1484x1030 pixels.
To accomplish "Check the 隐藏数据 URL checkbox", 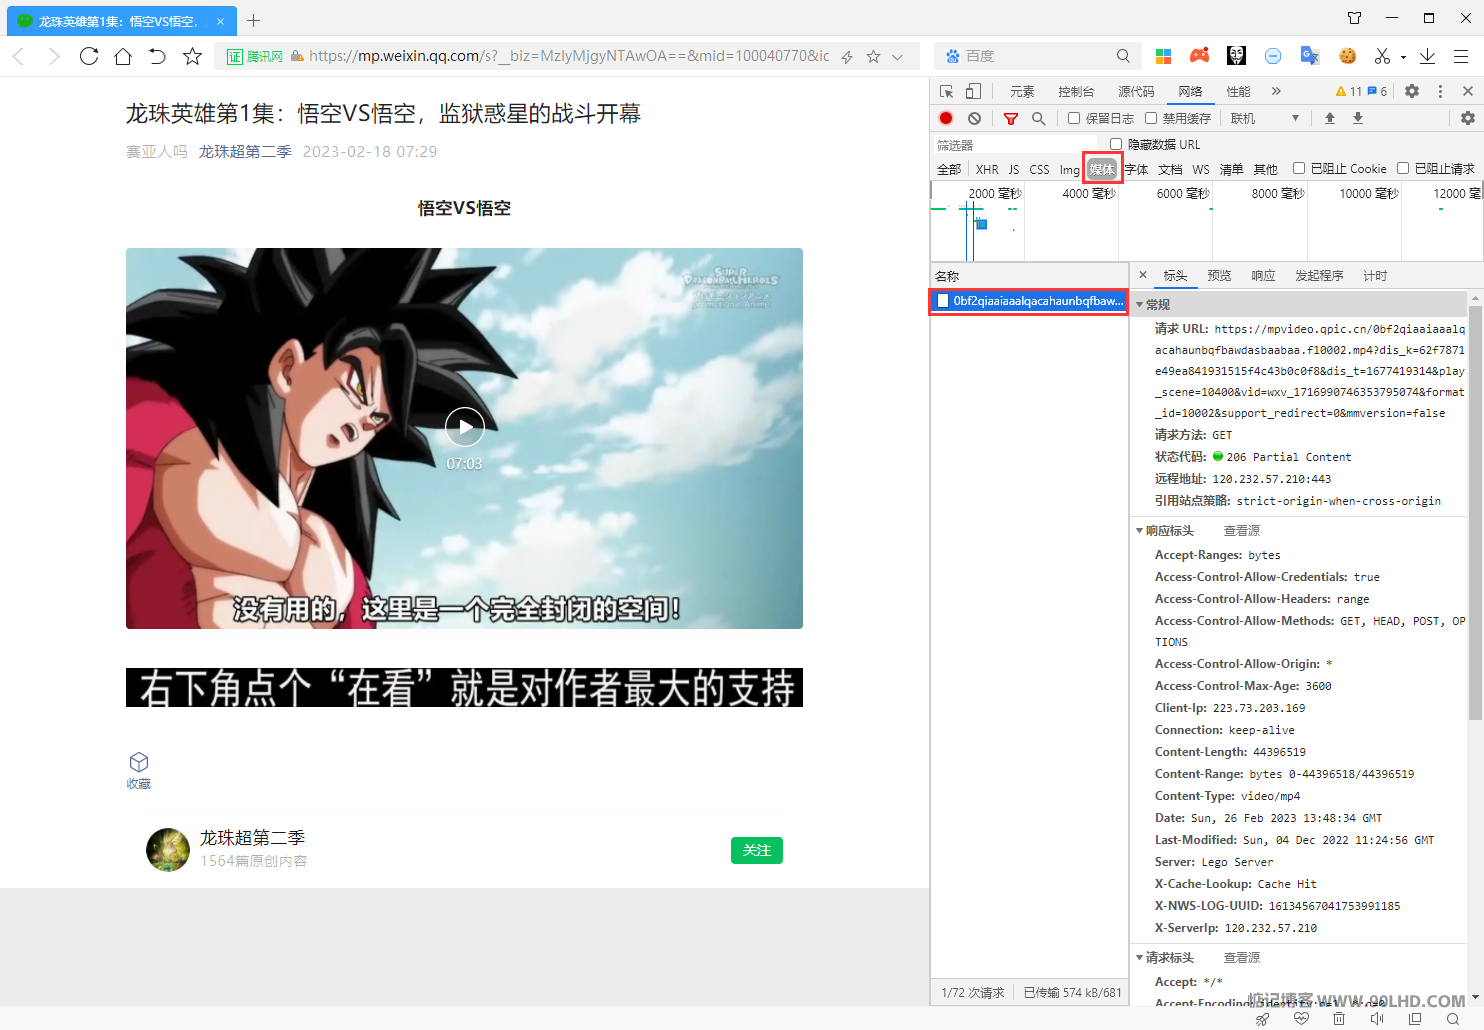I will tap(1116, 144).
